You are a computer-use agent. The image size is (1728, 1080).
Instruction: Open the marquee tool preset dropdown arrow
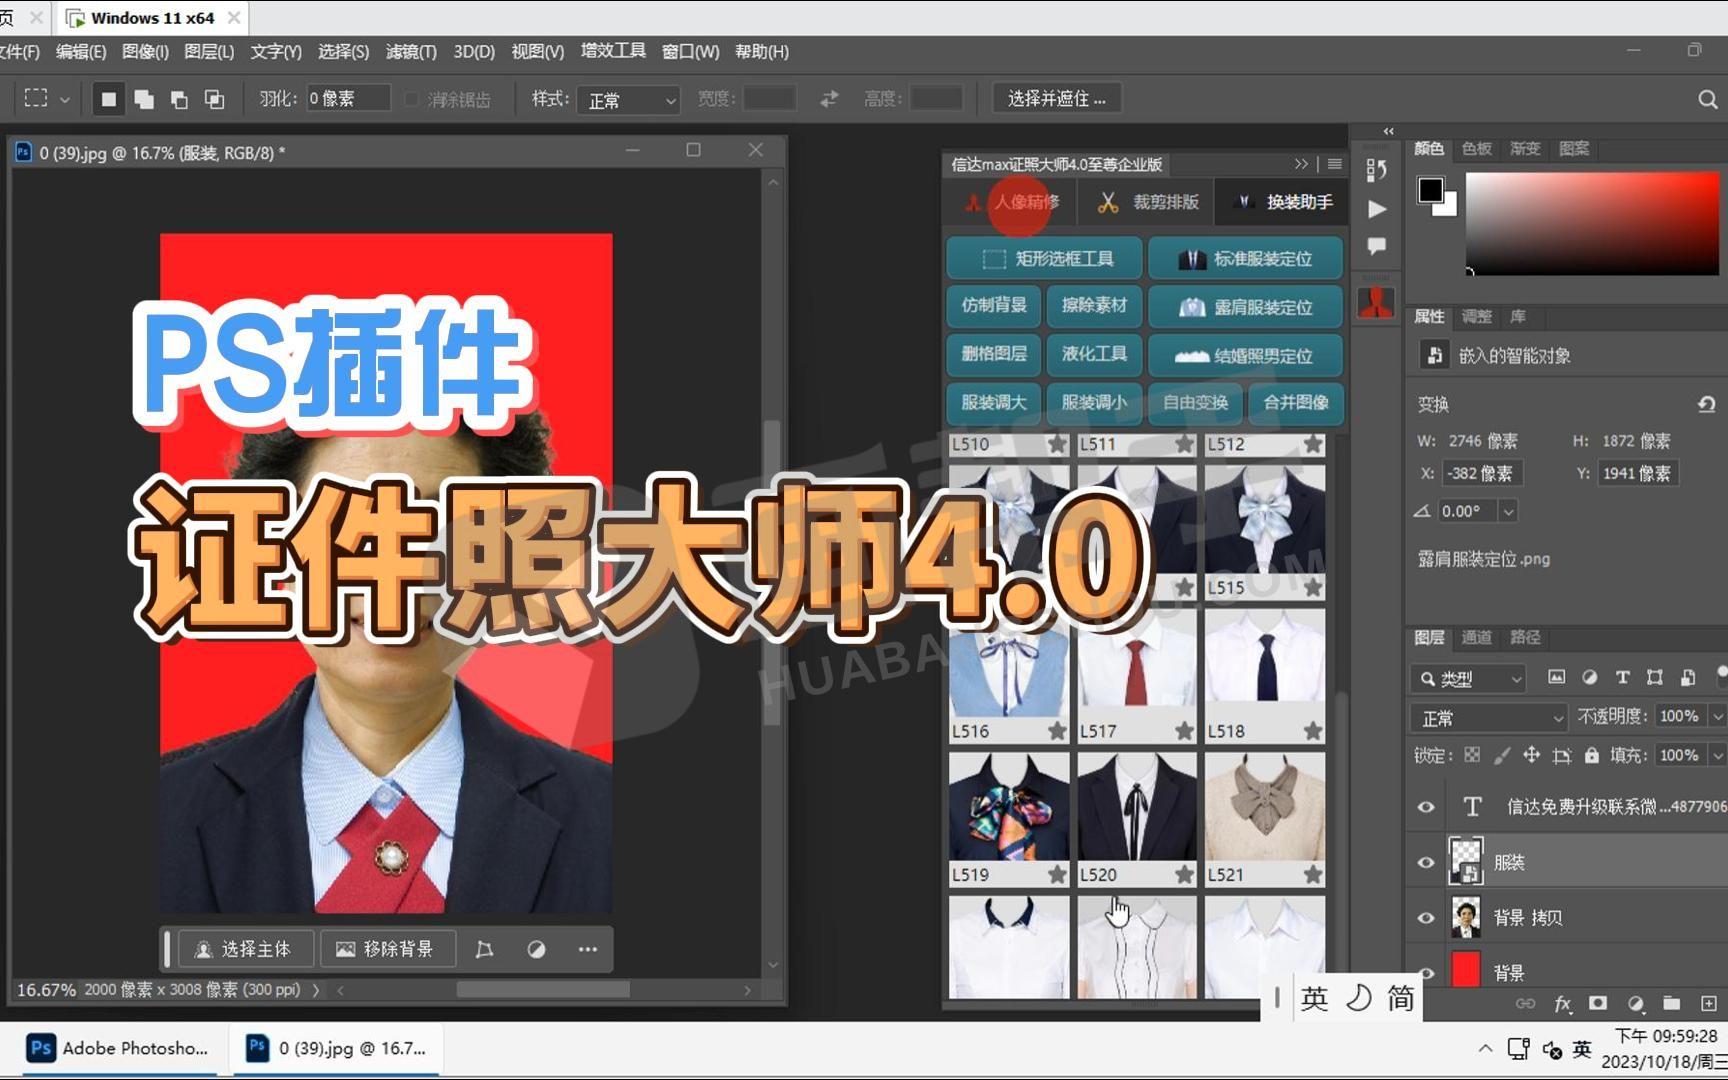pyautogui.click(x=65, y=99)
